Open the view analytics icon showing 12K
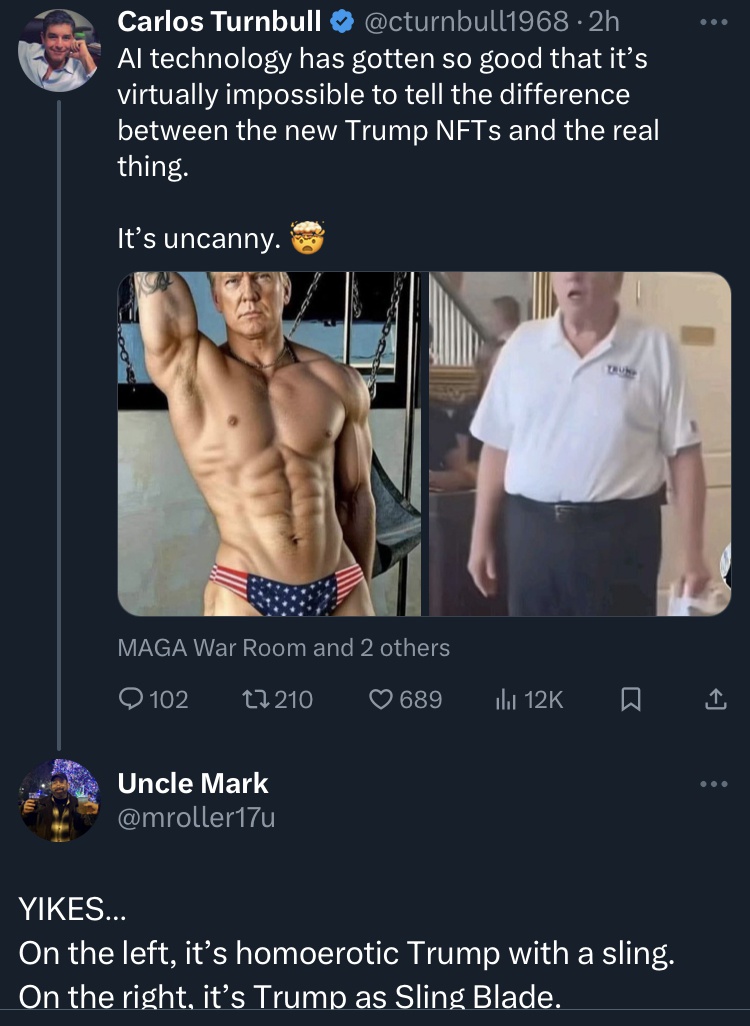Screen dimensions: 750x1026 (505, 700)
